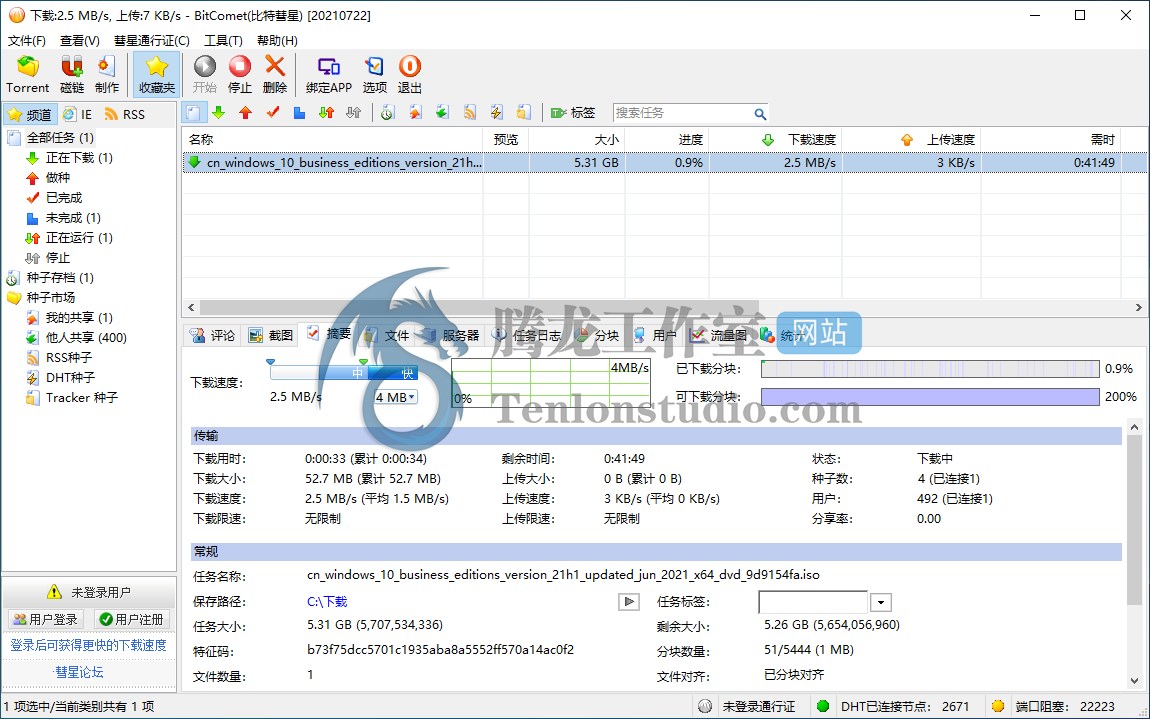The height and width of the screenshot is (719, 1150).
Task: Open the 查看(V) menu
Action: (80, 41)
